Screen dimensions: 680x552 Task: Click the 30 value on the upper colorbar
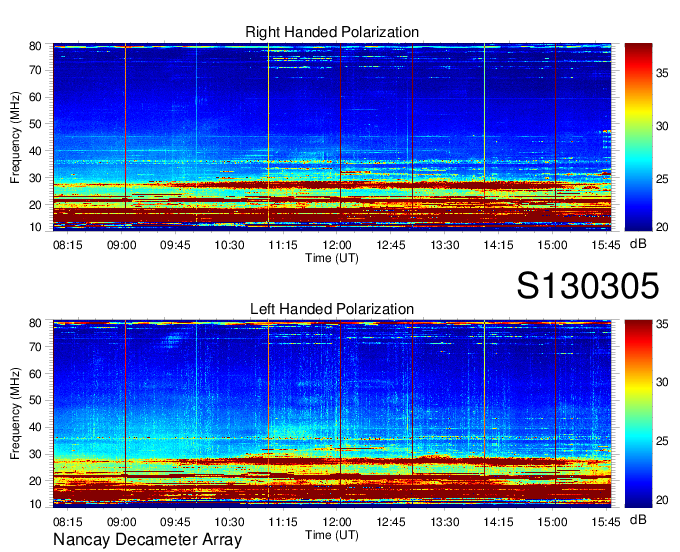pos(662,126)
